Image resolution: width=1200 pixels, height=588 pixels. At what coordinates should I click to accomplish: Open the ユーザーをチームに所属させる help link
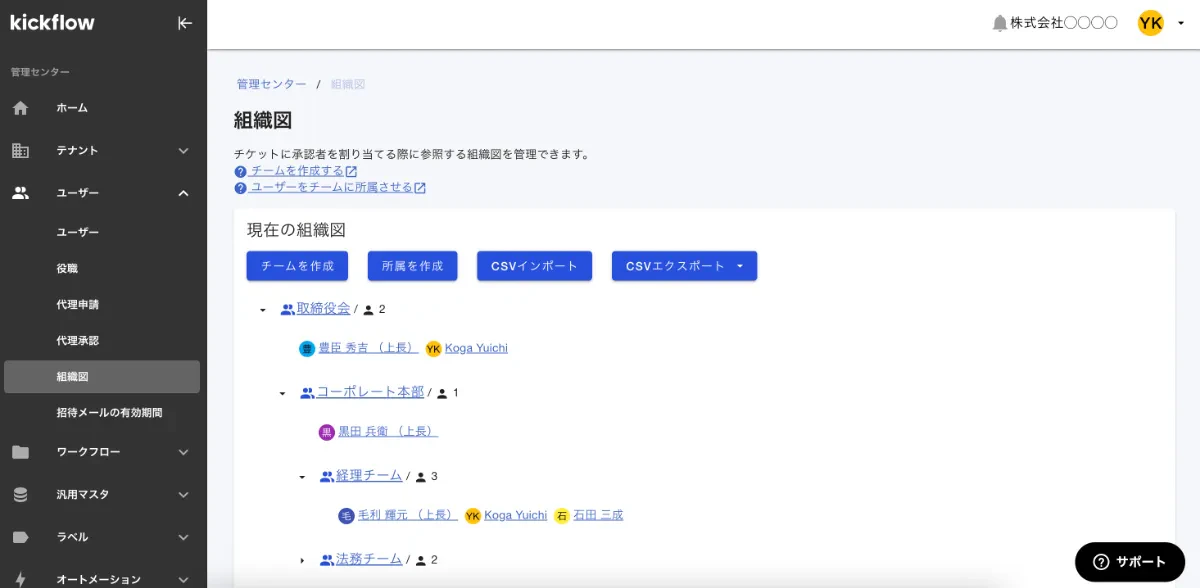click(x=331, y=187)
